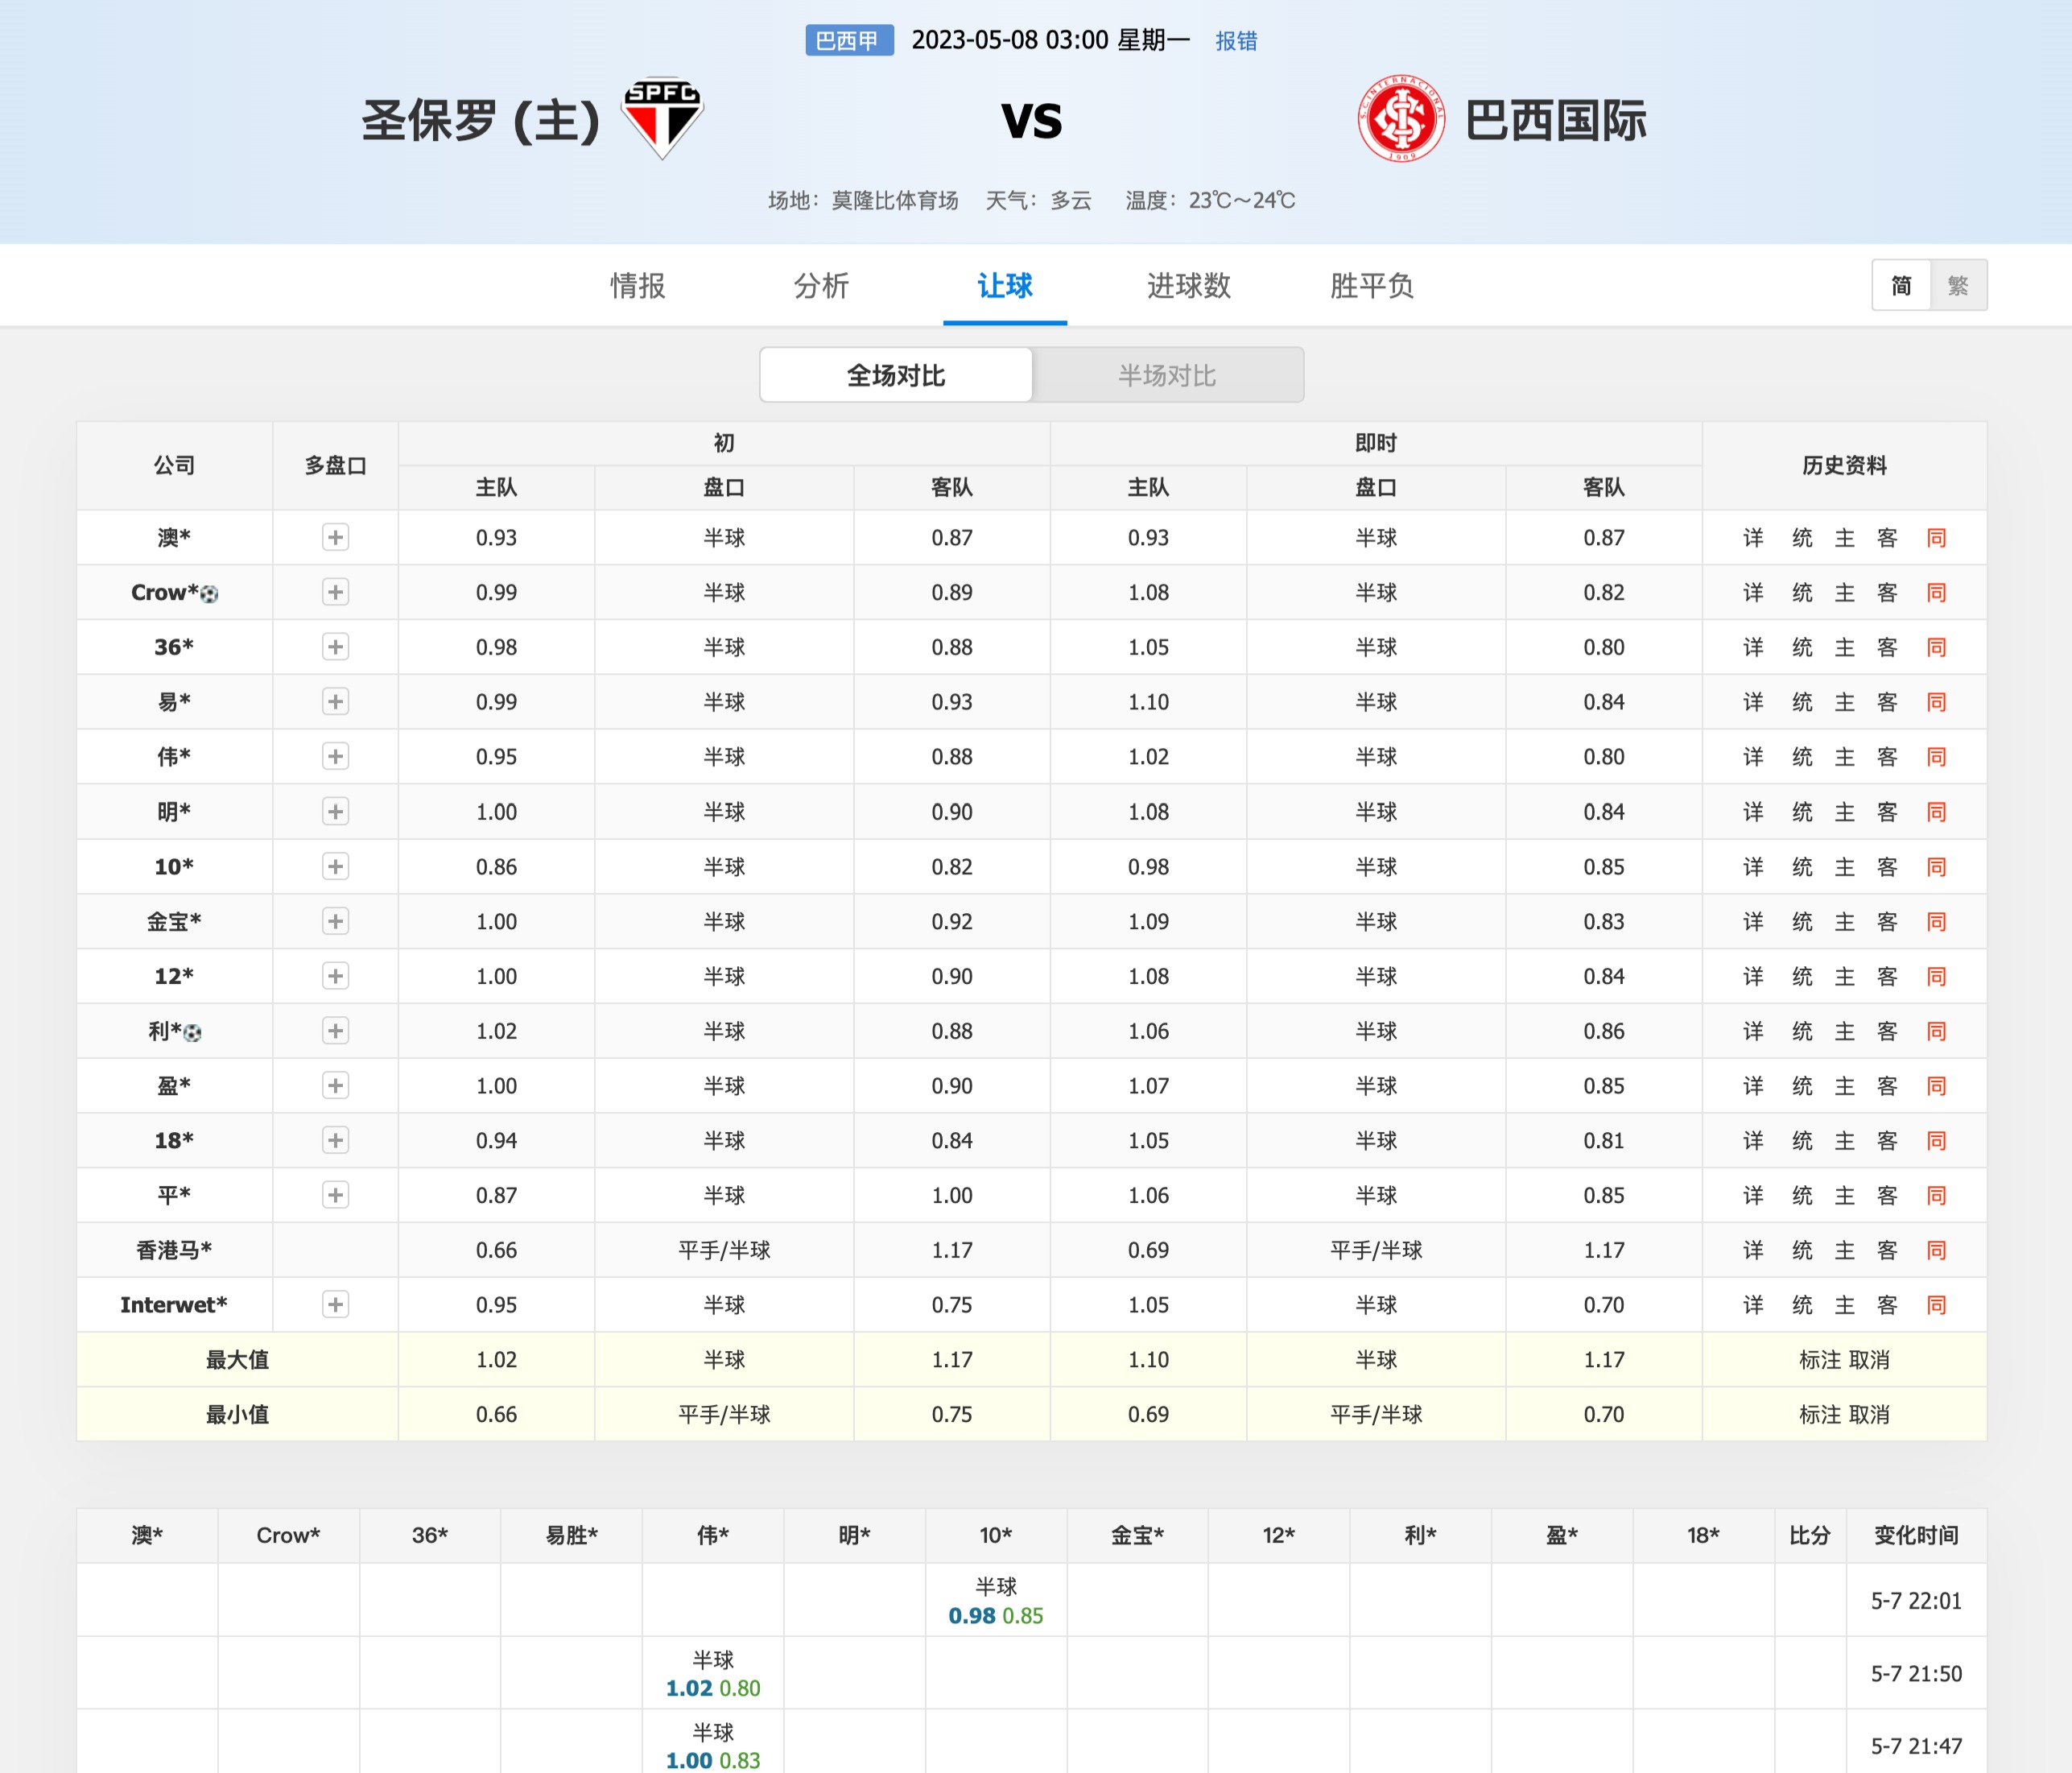Click the 历史资料 column header

(x=1844, y=466)
